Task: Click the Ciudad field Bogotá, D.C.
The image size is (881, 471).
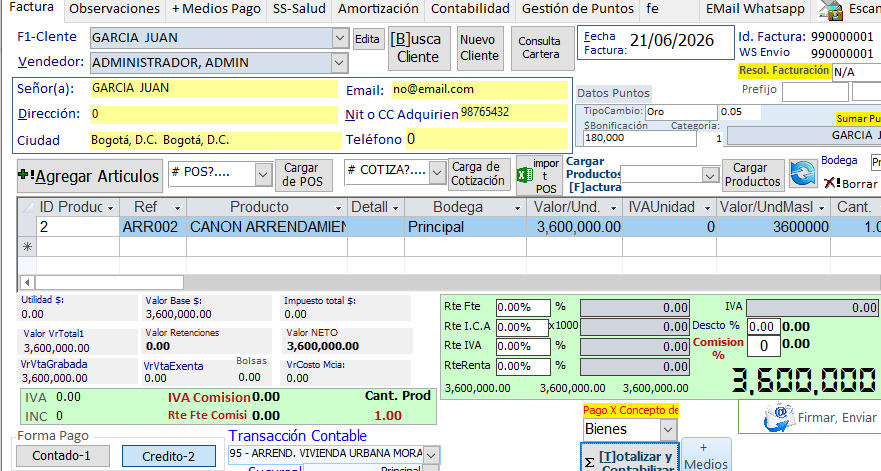Action: point(215,140)
